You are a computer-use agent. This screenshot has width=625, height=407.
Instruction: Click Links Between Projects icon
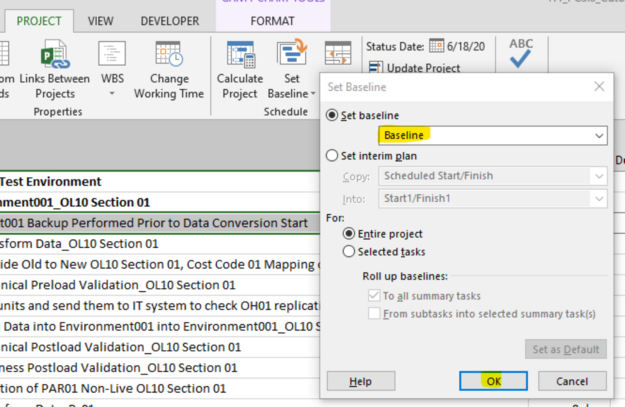tap(55, 54)
